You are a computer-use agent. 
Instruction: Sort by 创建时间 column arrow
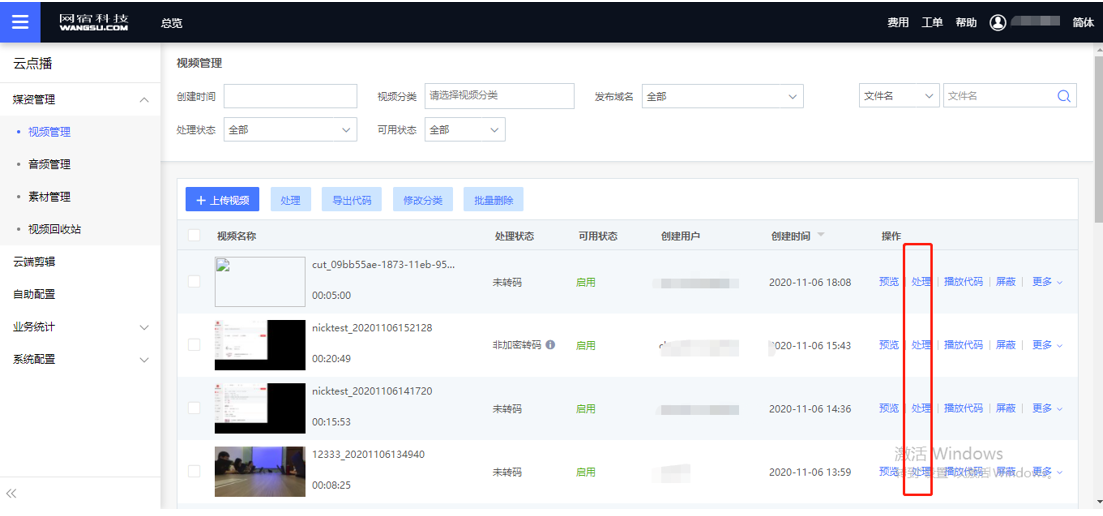click(x=821, y=235)
